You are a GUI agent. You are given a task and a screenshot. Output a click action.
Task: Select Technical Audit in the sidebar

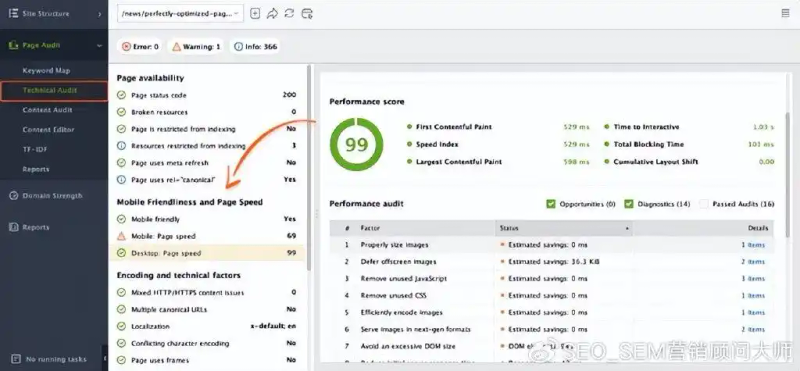click(54, 91)
